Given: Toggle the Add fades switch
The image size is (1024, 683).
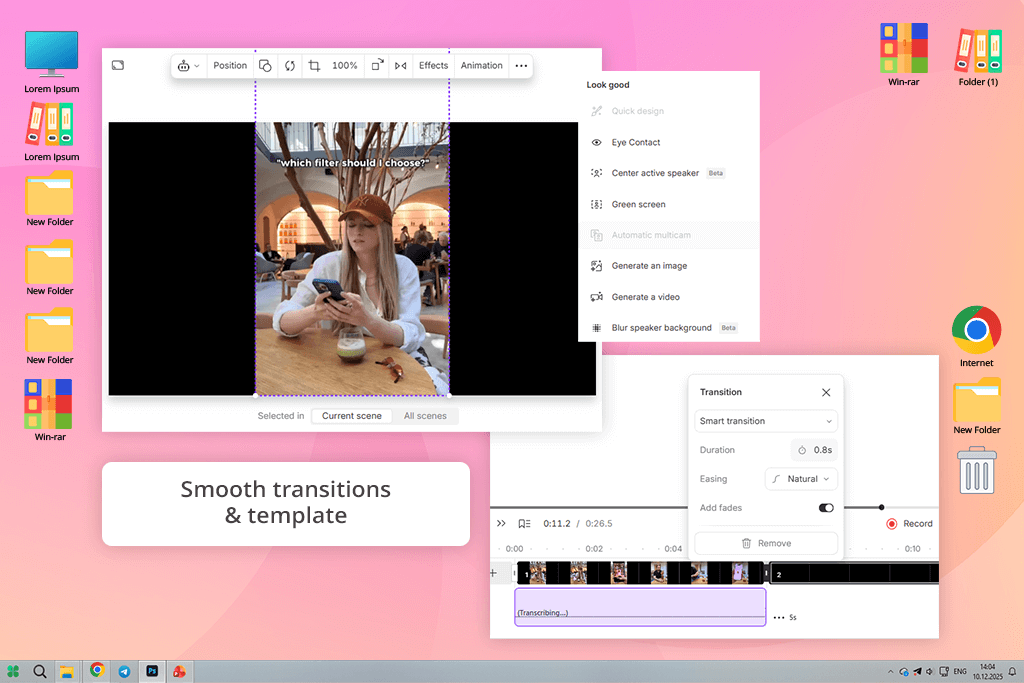Looking at the screenshot, I should 826,508.
